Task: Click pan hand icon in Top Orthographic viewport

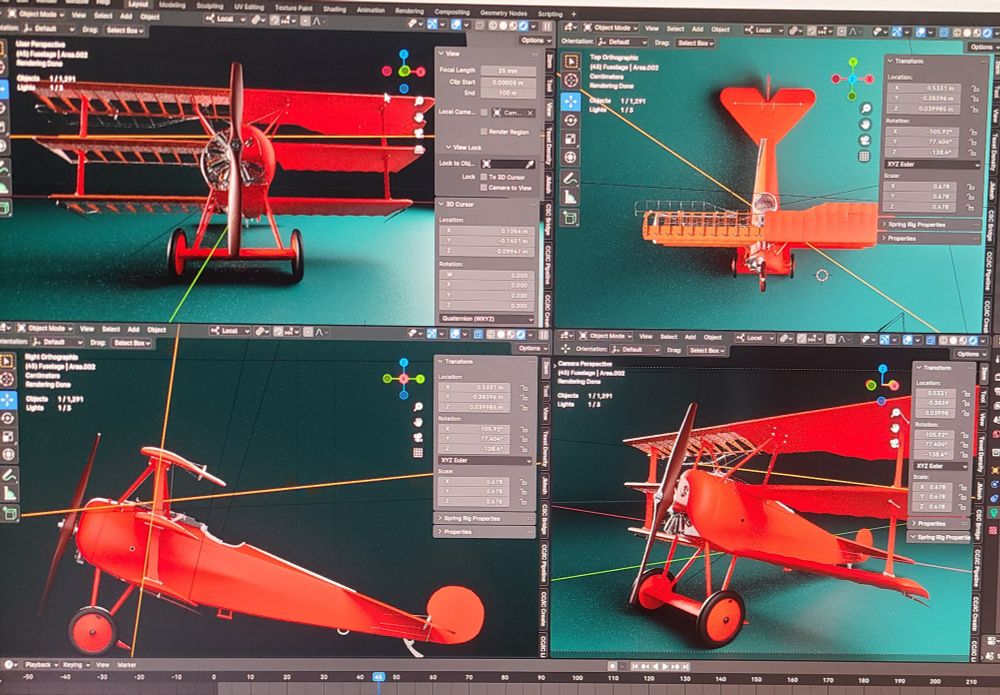Action: pyautogui.click(x=865, y=125)
